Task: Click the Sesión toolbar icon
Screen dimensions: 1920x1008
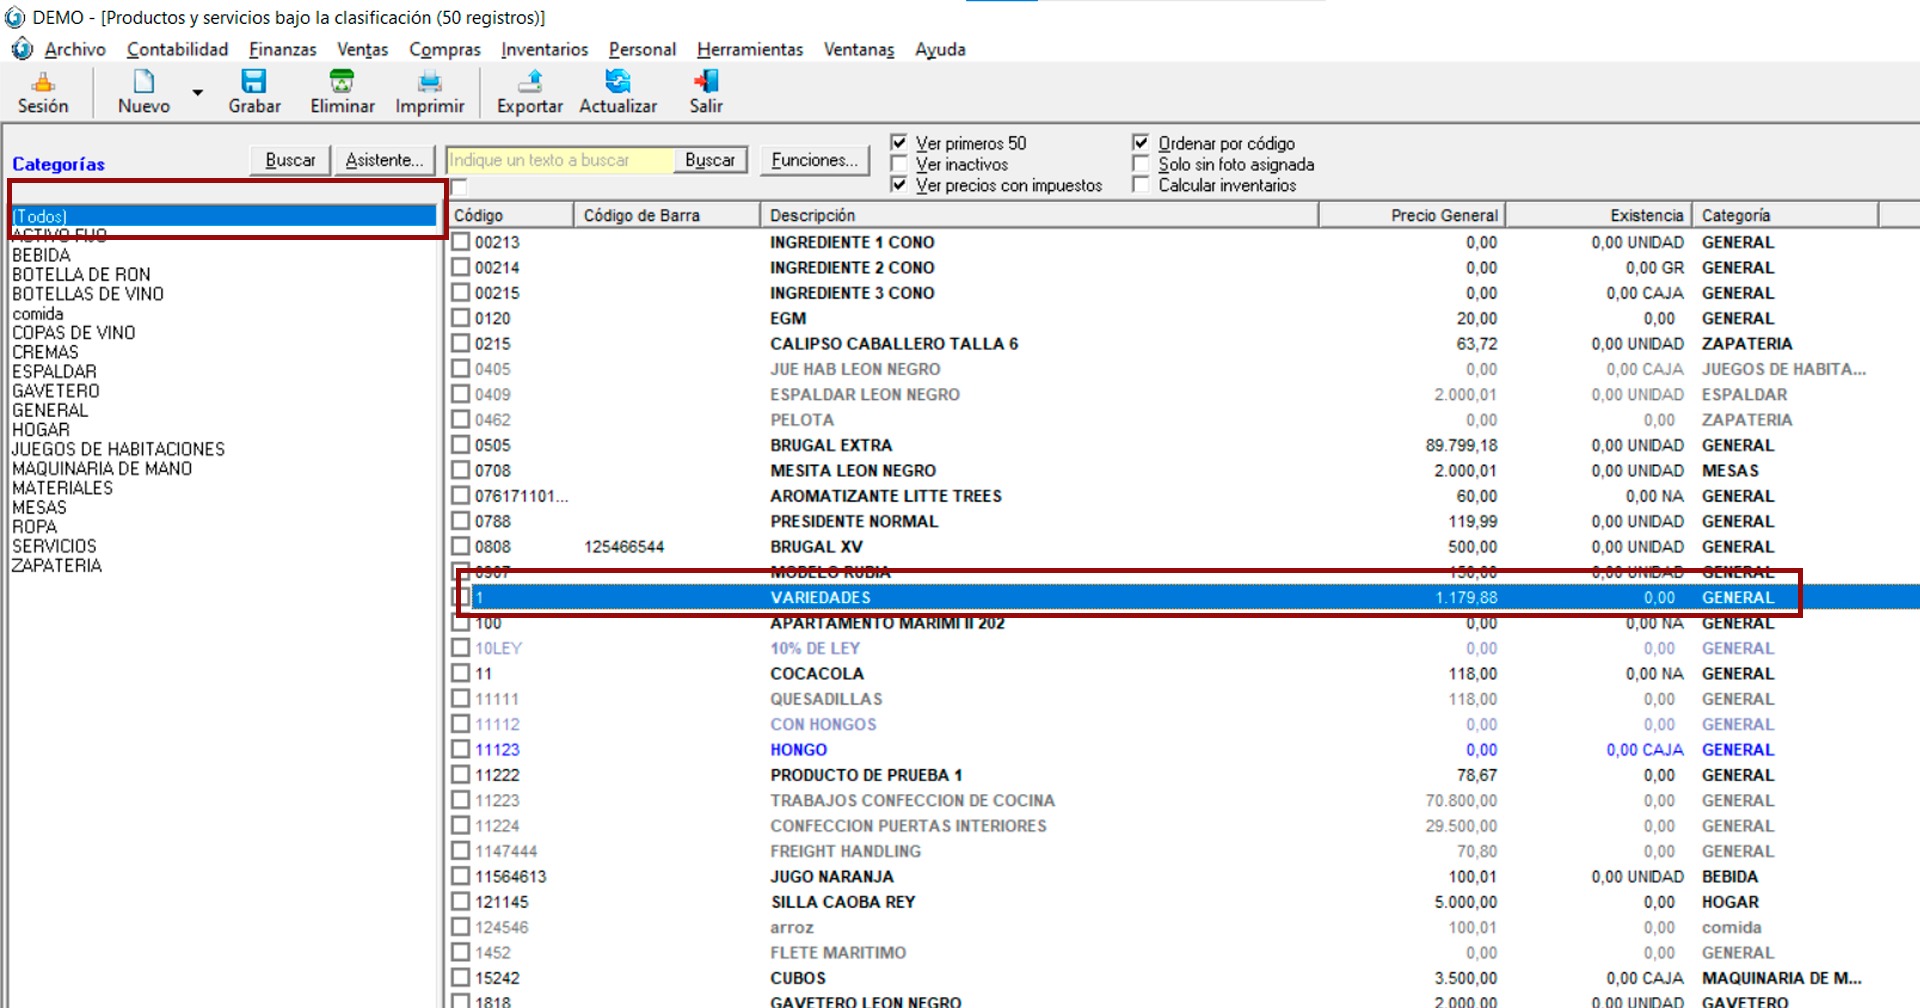Action: [x=43, y=82]
